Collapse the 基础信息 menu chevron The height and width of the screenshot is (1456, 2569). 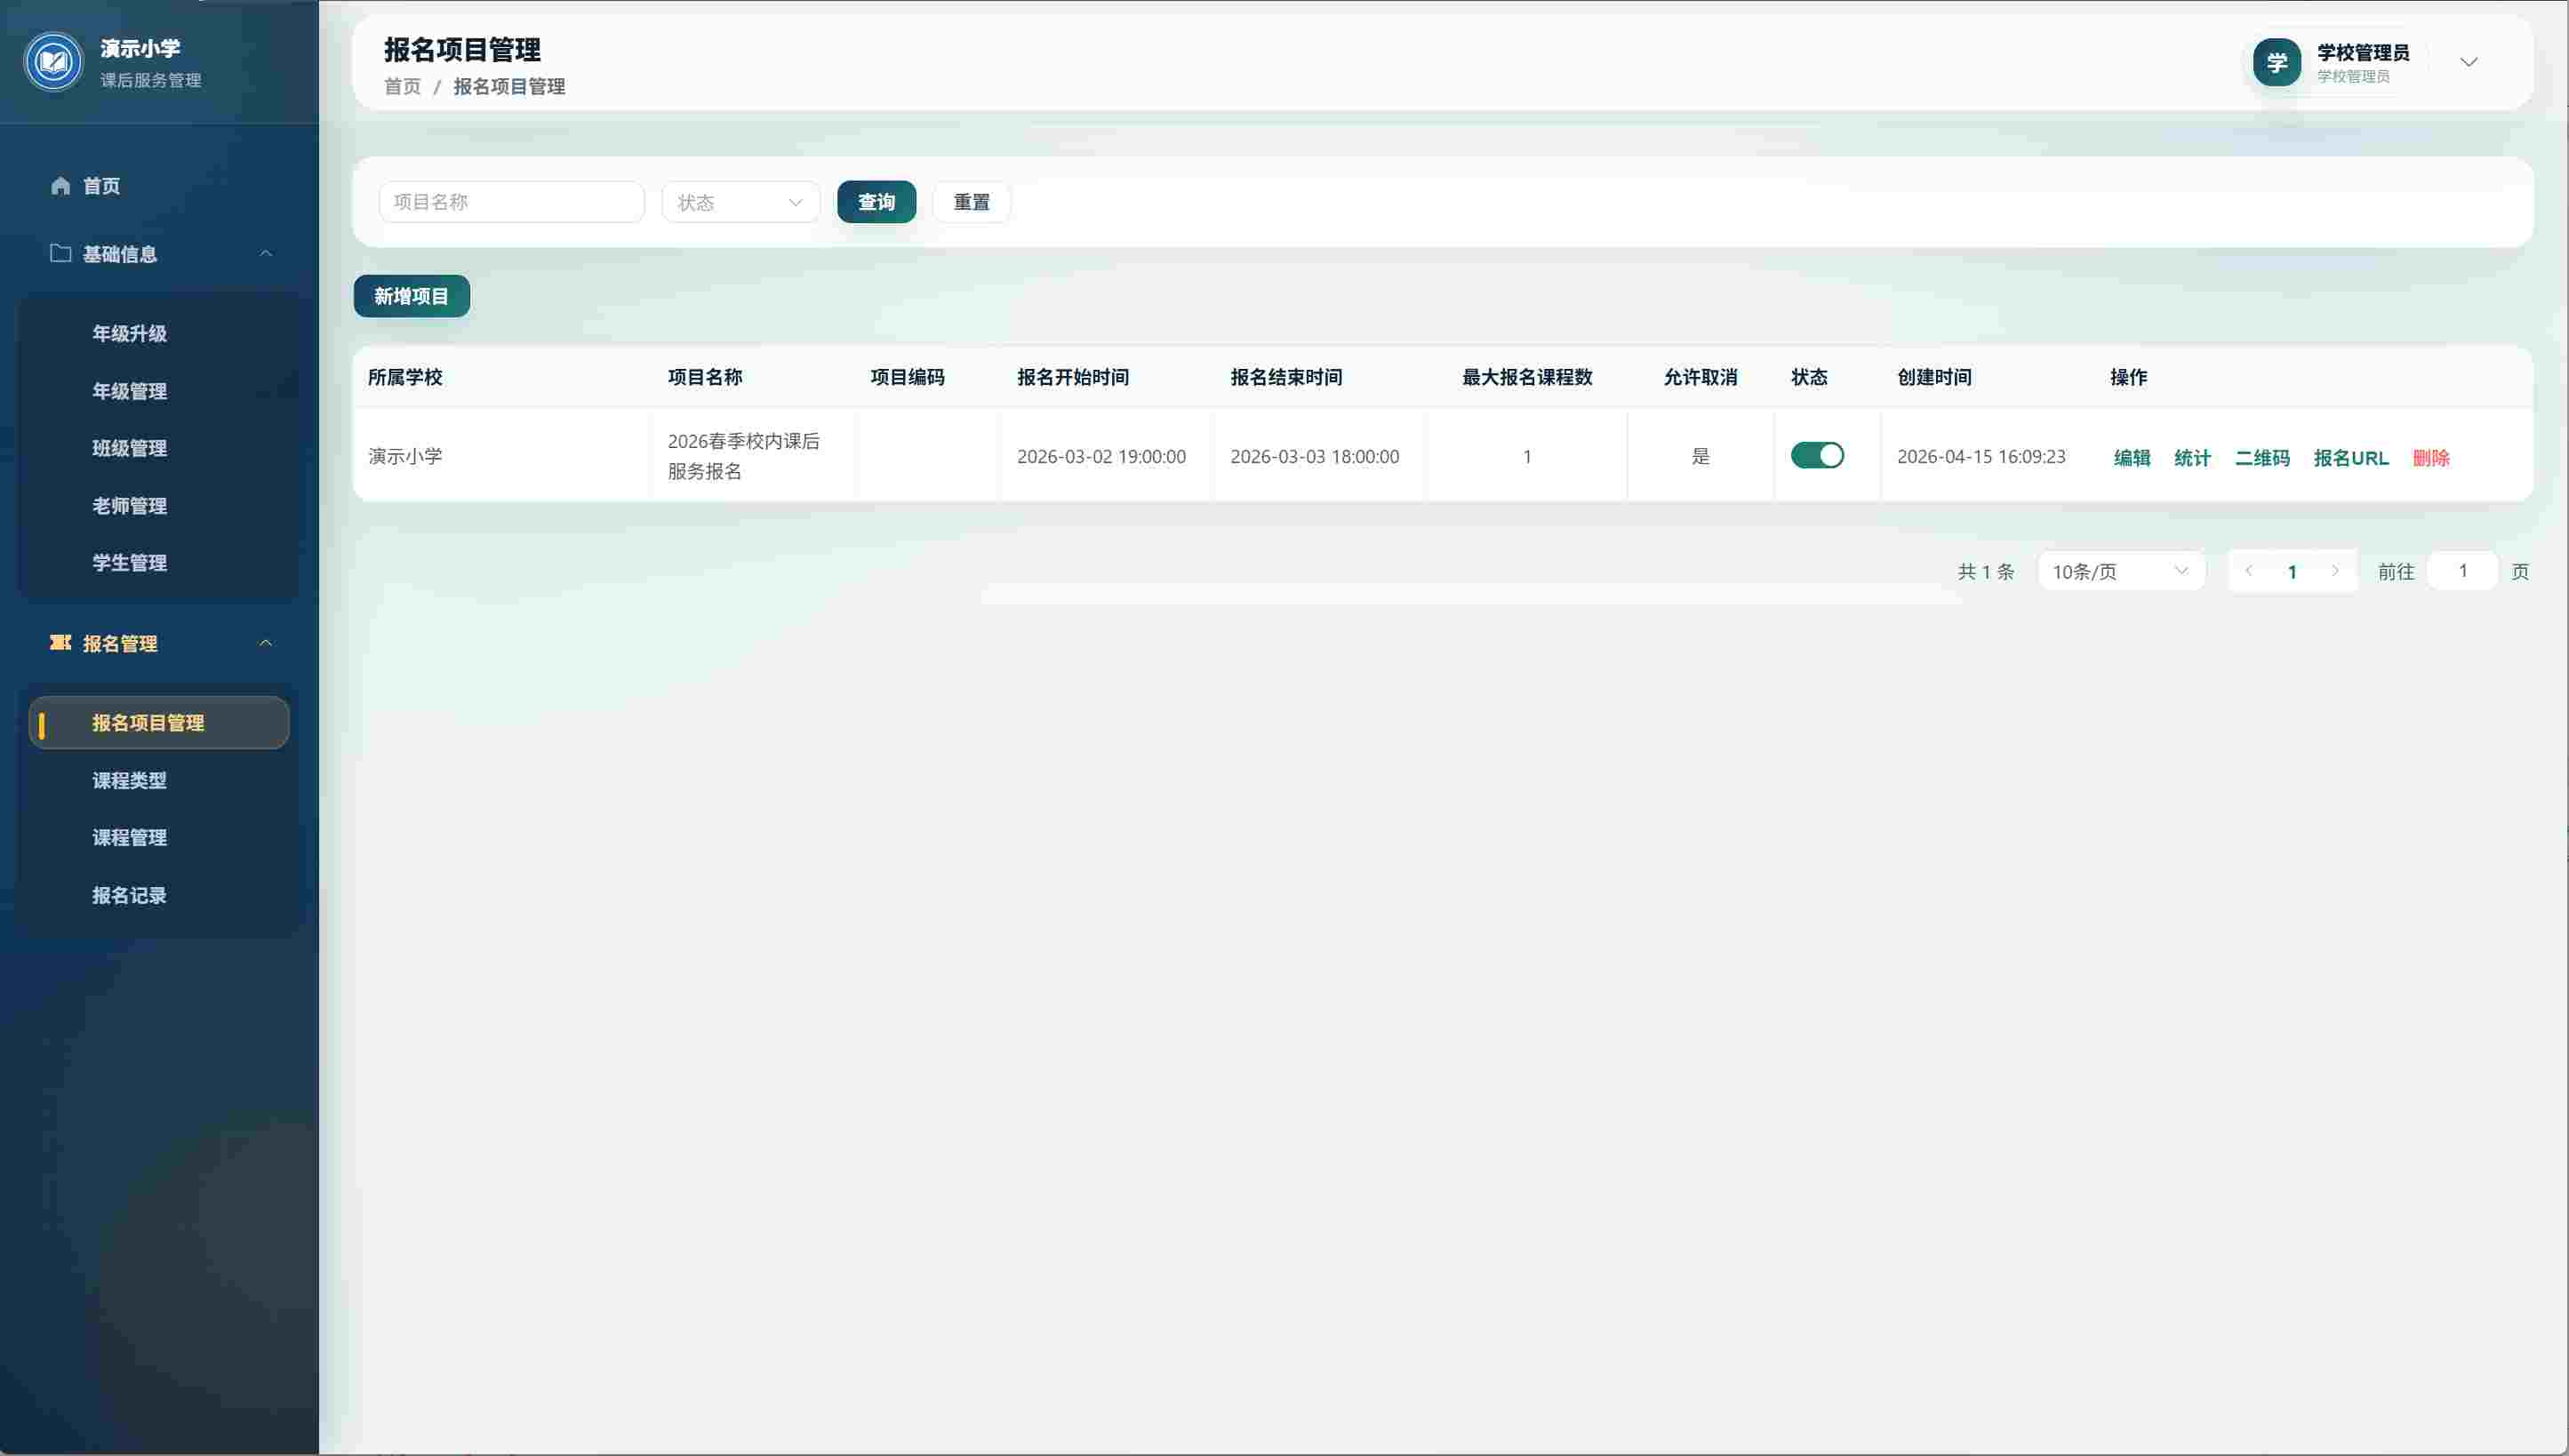click(266, 253)
